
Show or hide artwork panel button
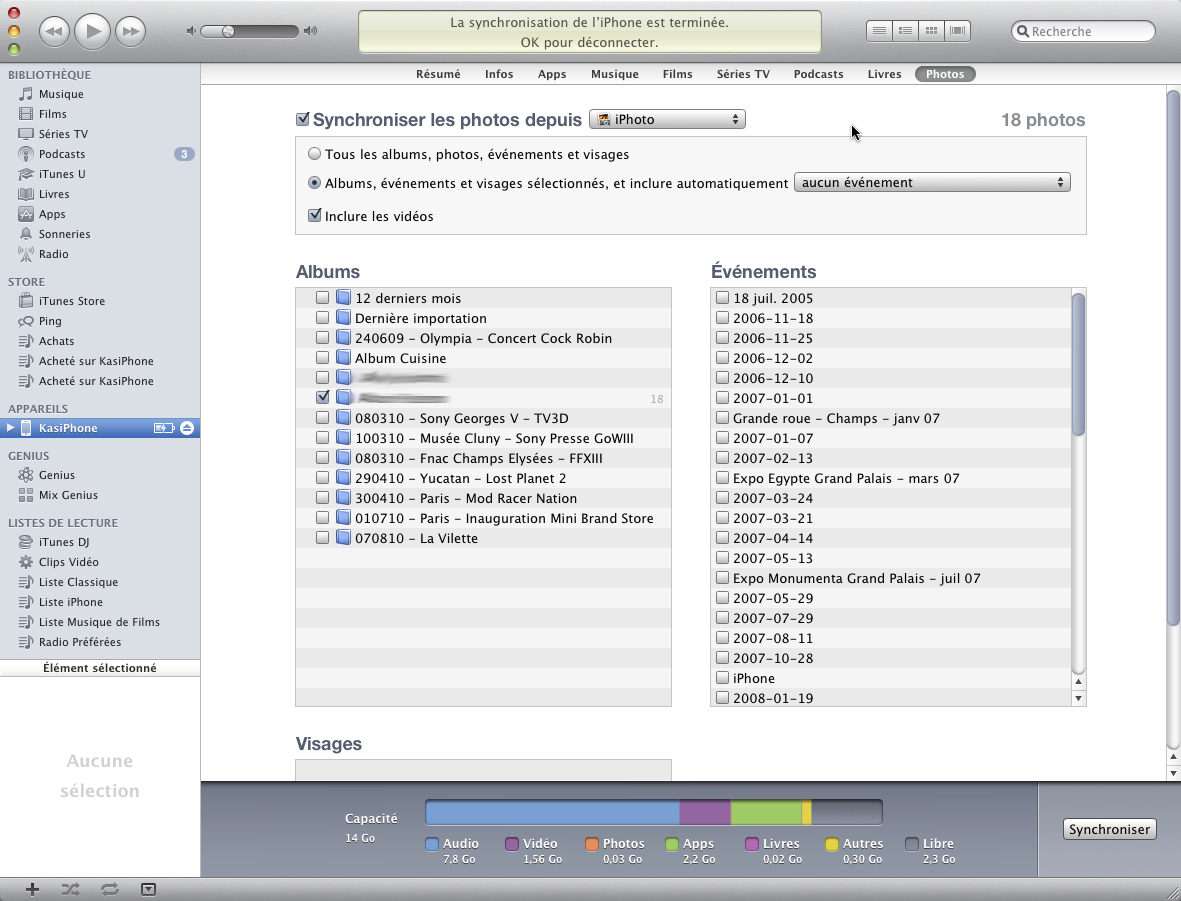pos(148,890)
